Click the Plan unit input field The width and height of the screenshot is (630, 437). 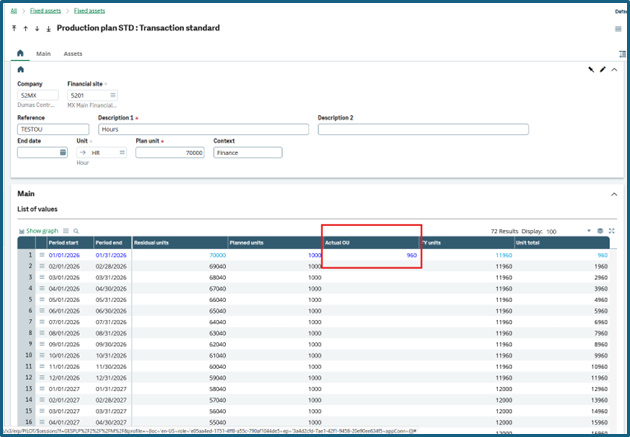(170, 153)
